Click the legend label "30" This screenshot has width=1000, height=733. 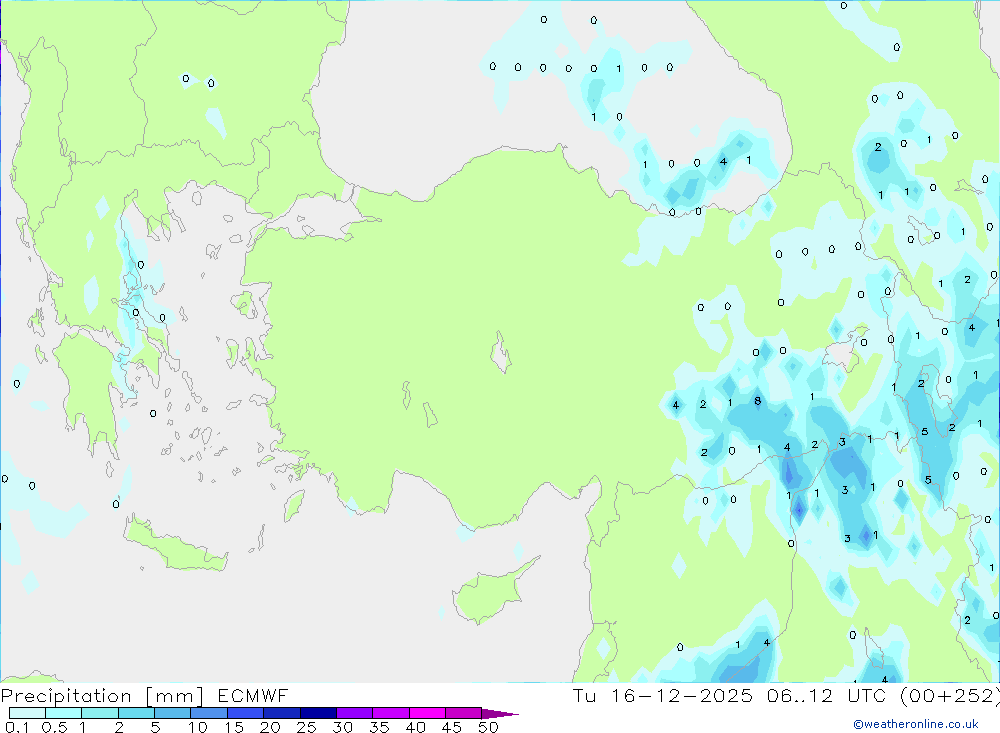pyautogui.click(x=343, y=727)
